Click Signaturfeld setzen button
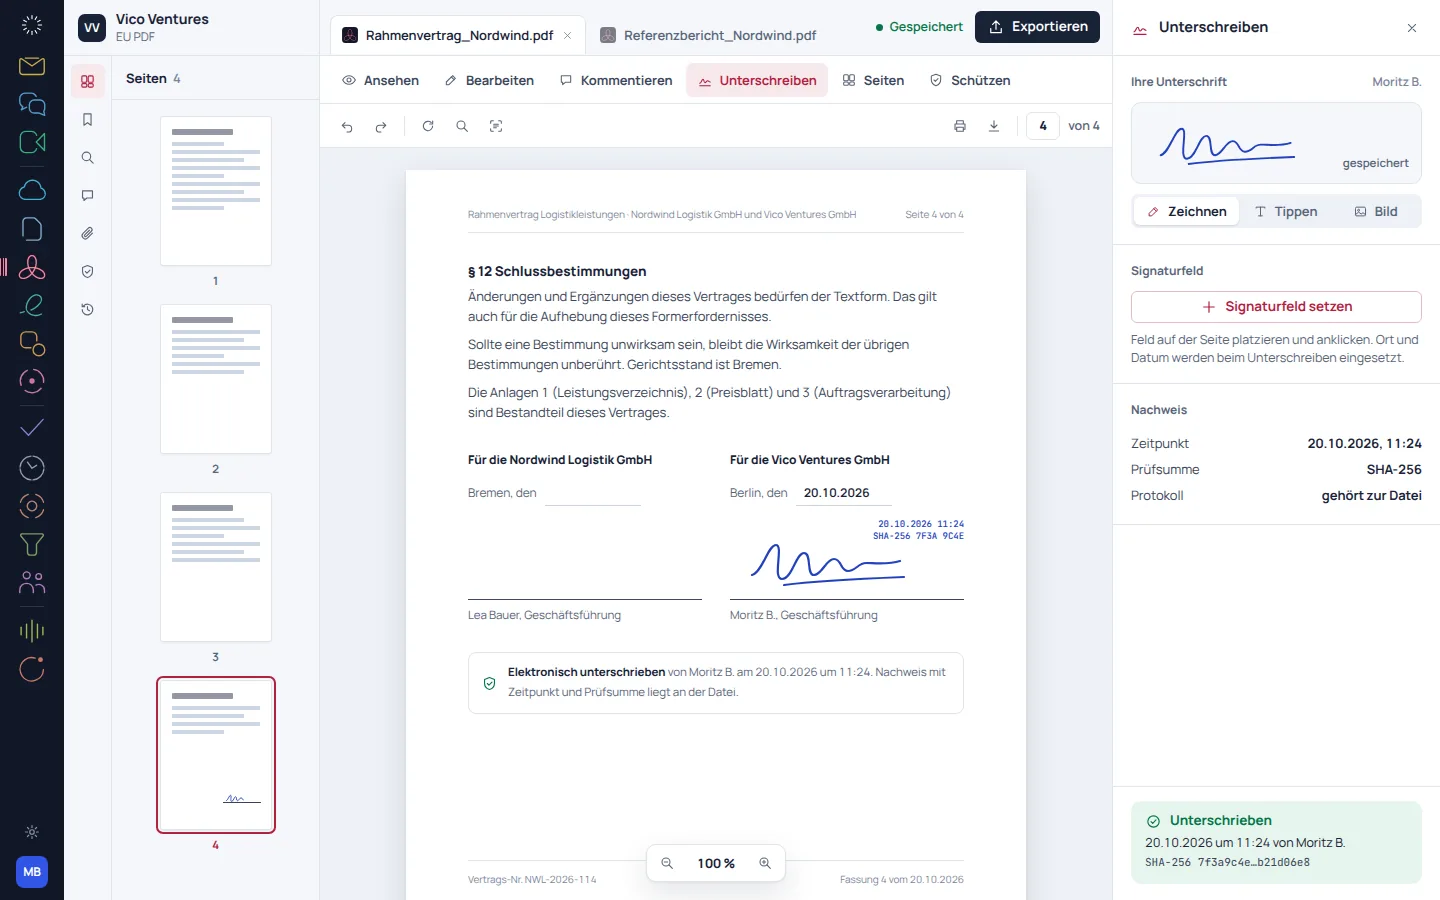Image resolution: width=1440 pixels, height=900 pixels. [x=1276, y=307]
